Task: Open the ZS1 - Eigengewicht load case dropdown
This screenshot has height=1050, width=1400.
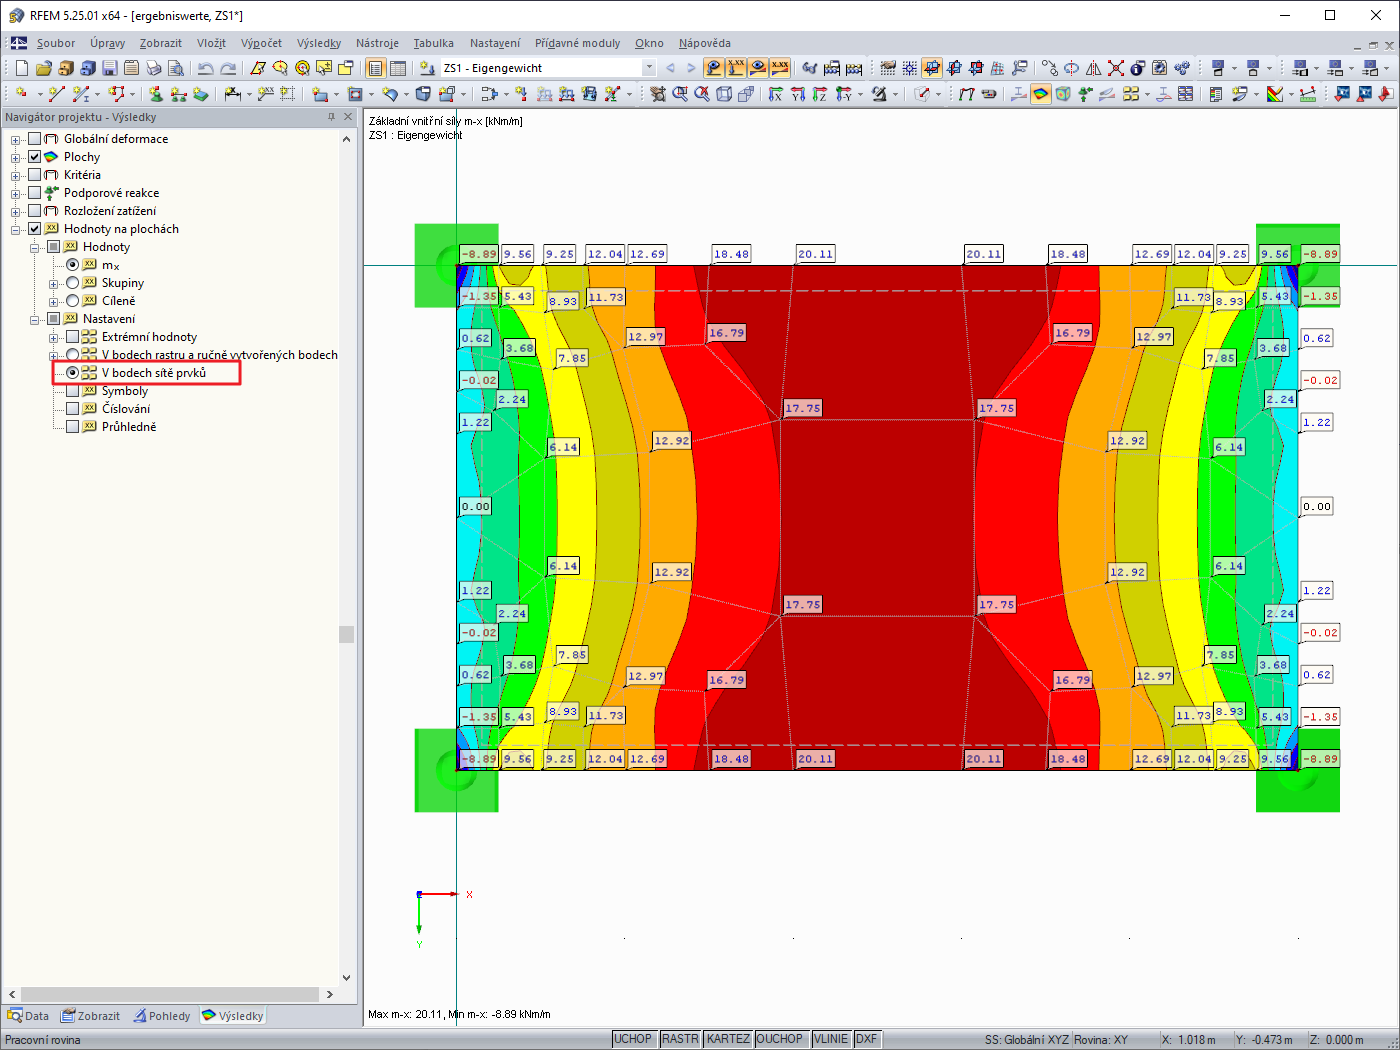Action: tap(649, 68)
